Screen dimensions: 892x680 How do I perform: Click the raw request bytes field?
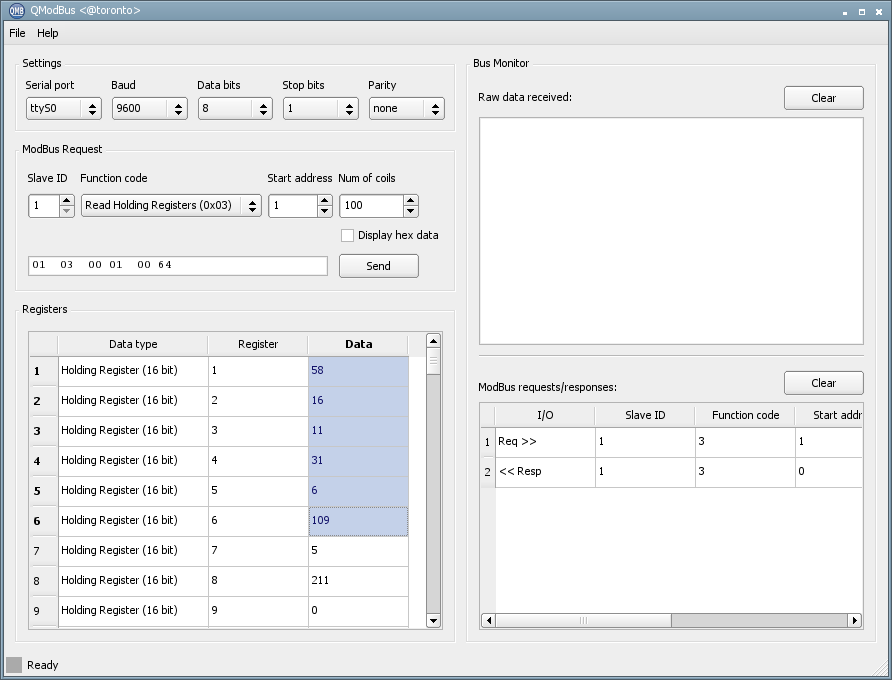click(x=178, y=266)
